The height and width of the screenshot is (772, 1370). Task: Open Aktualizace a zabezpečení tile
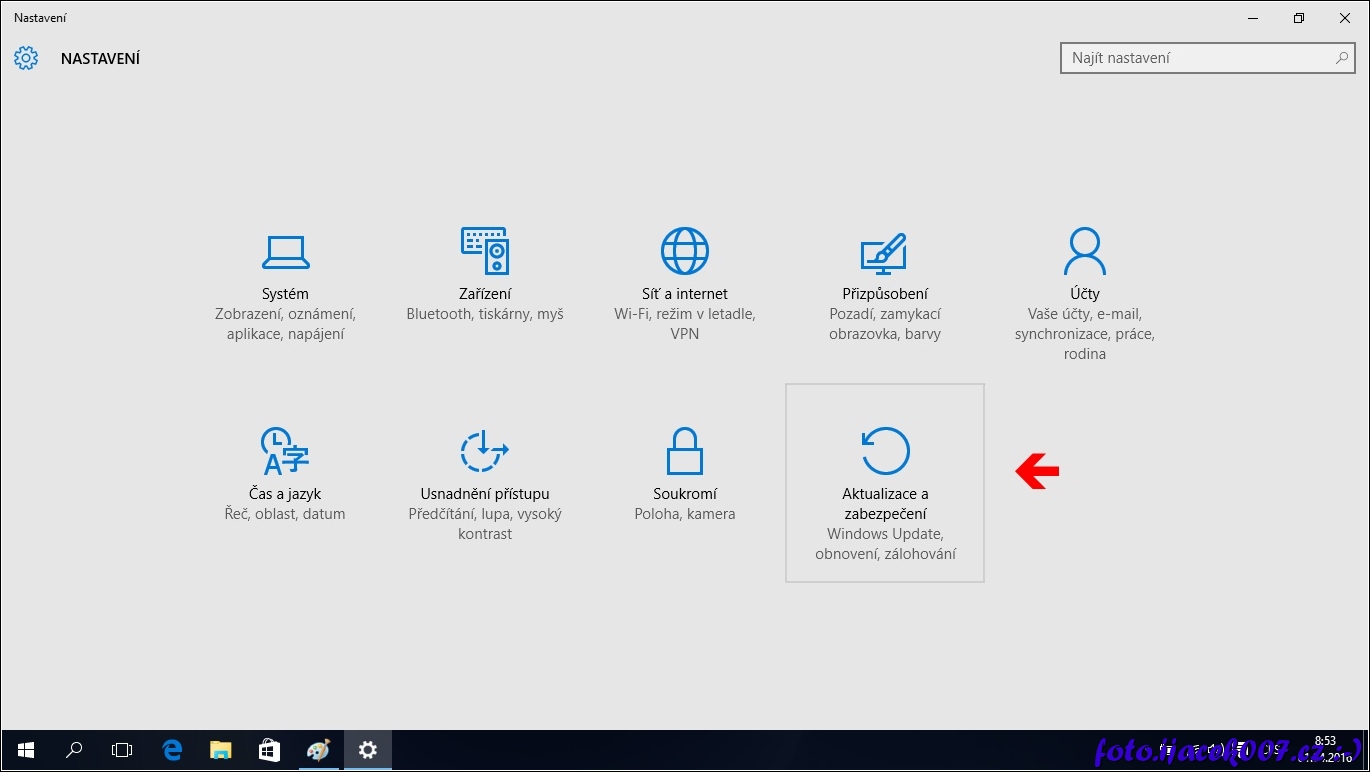pyautogui.click(x=885, y=482)
